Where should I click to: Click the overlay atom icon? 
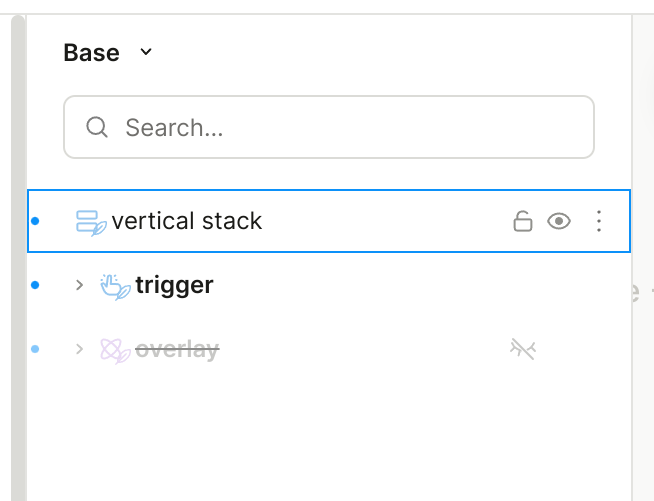(115, 350)
